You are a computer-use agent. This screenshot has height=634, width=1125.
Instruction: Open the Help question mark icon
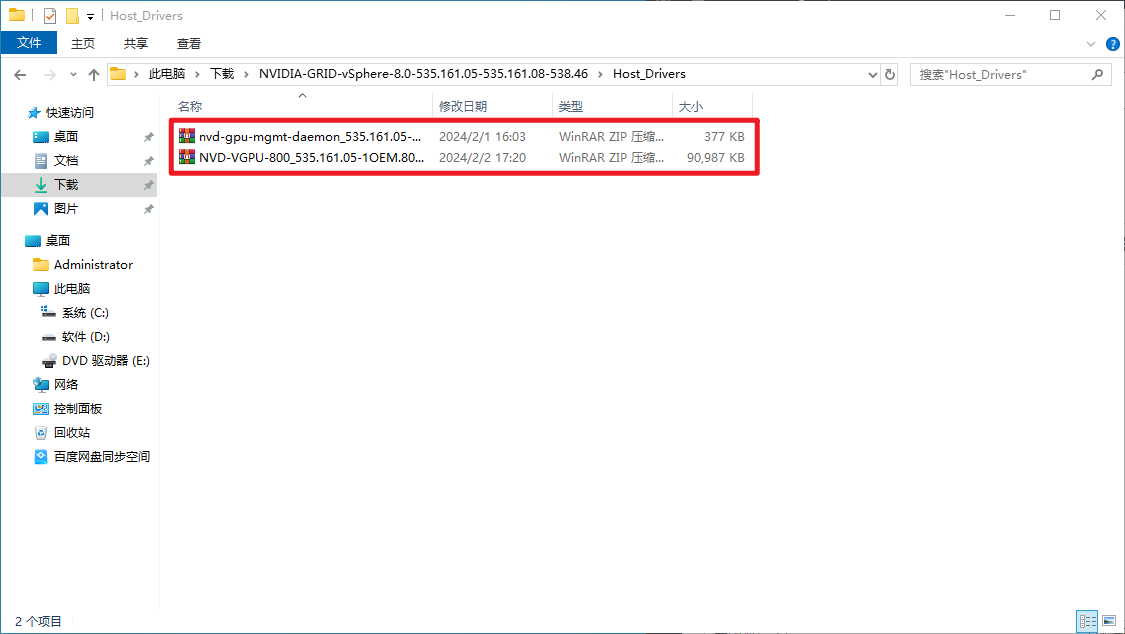point(1111,44)
